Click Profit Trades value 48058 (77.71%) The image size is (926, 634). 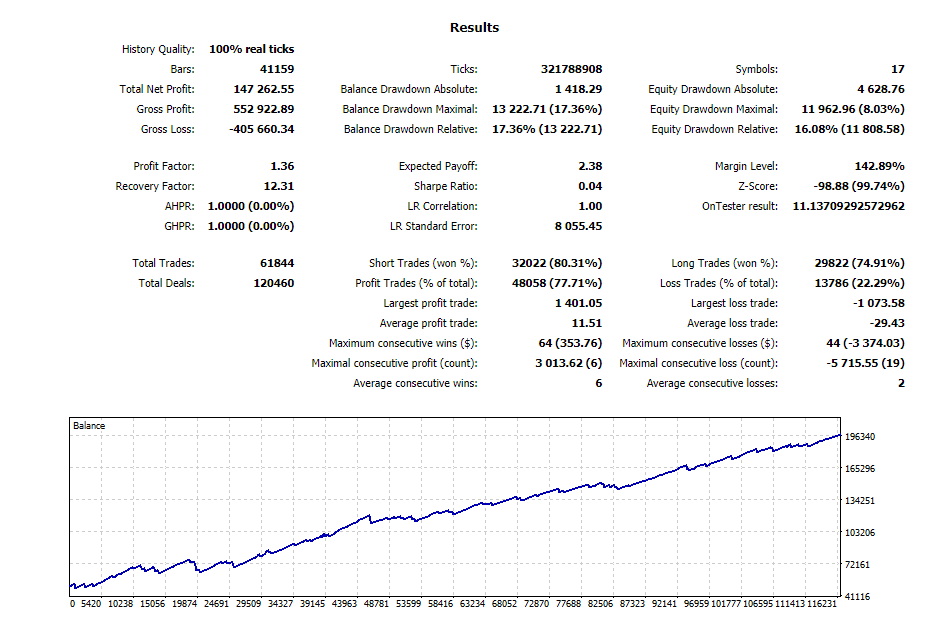(x=557, y=283)
